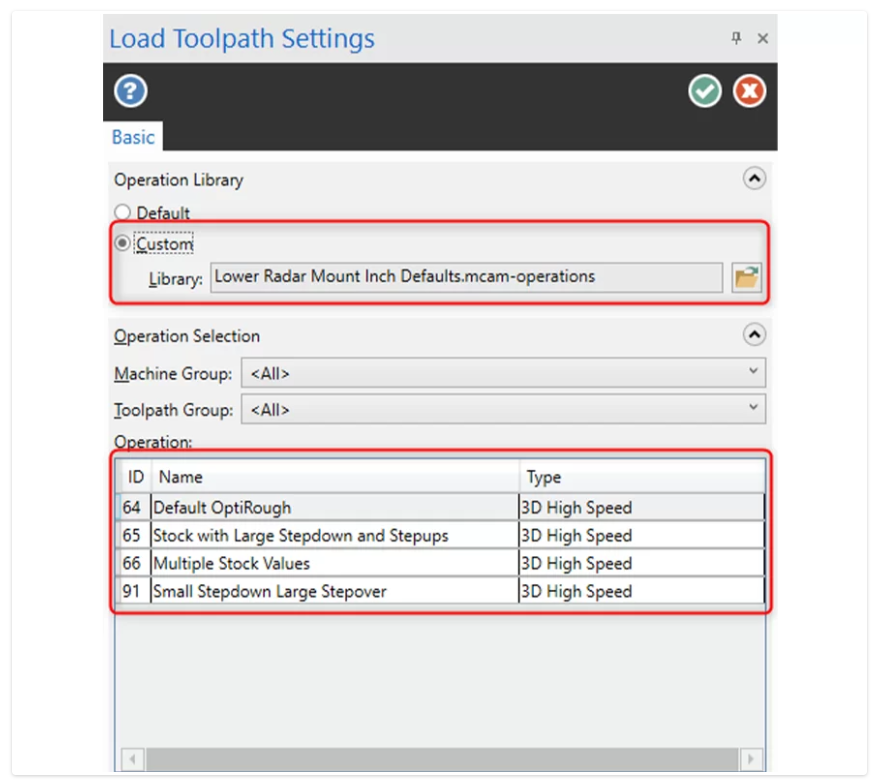Sort operations by Name column header
The height and width of the screenshot is (783, 880).
click(x=335, y=477)
